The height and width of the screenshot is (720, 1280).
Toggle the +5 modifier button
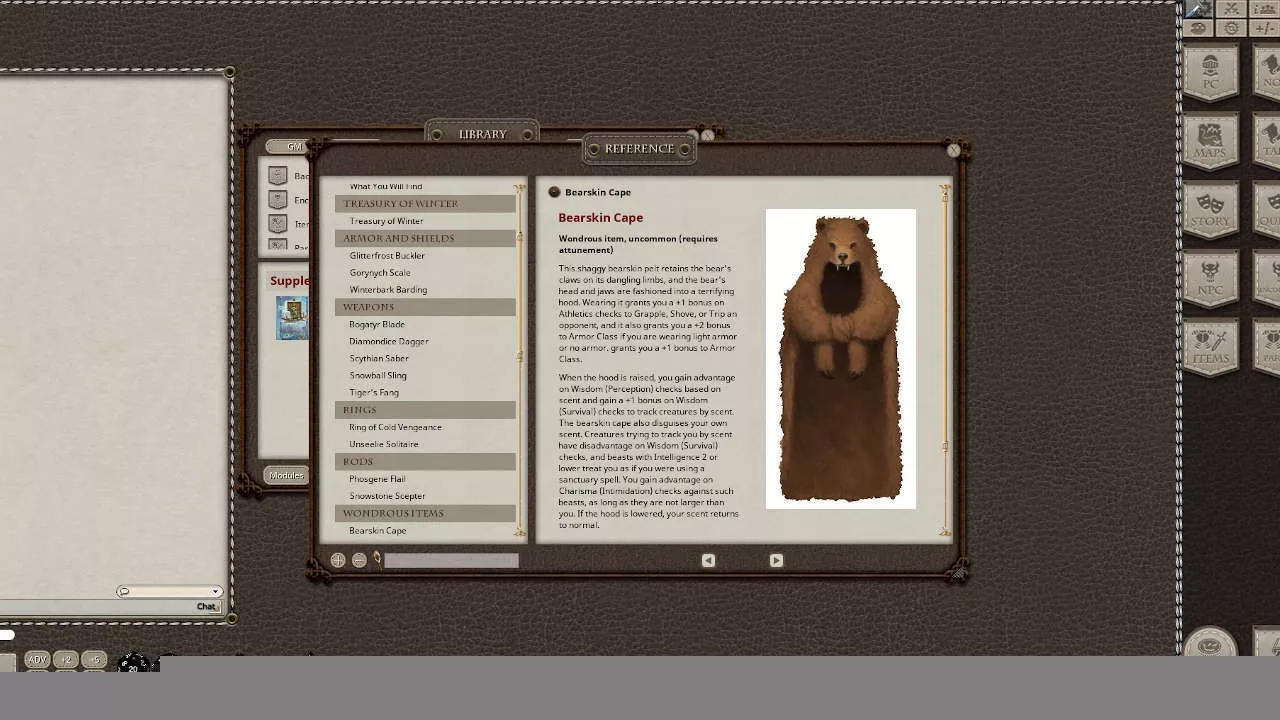click(x=94, y=660)
